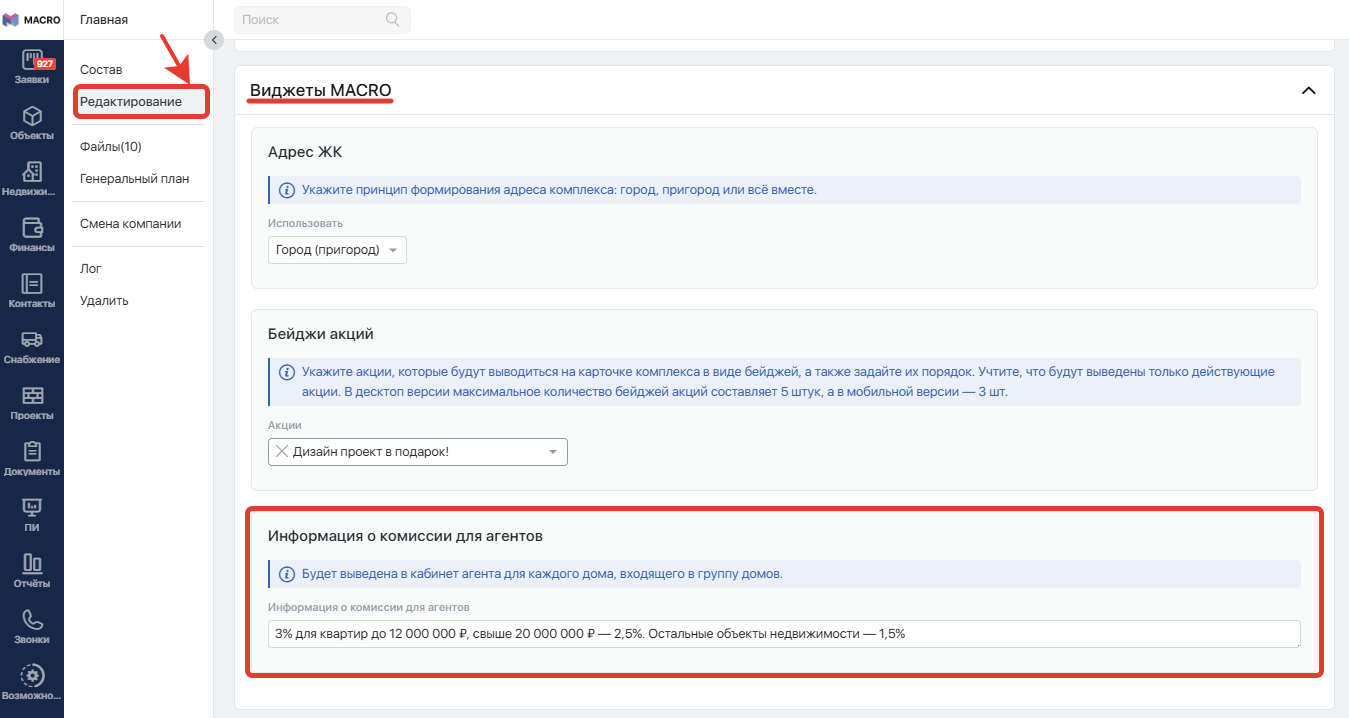Open Генеральный план menu item
Image resolution: width=1349 pixels, height=718 pixels.
134,179
